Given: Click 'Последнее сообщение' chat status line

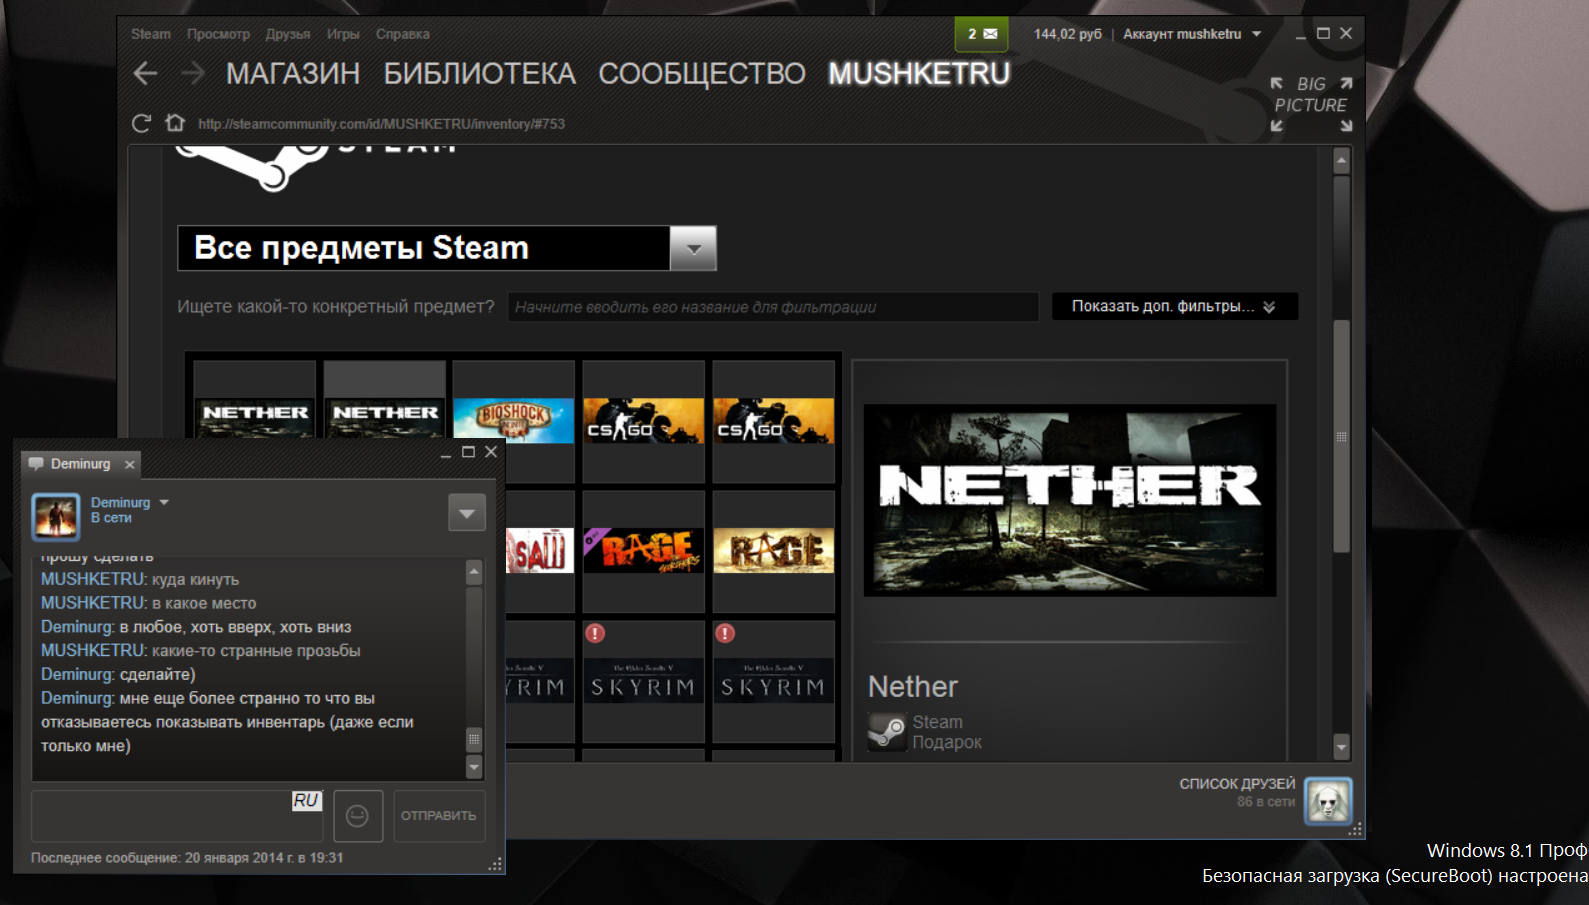Looking at the screenshot, I should (x=187, y=858).
